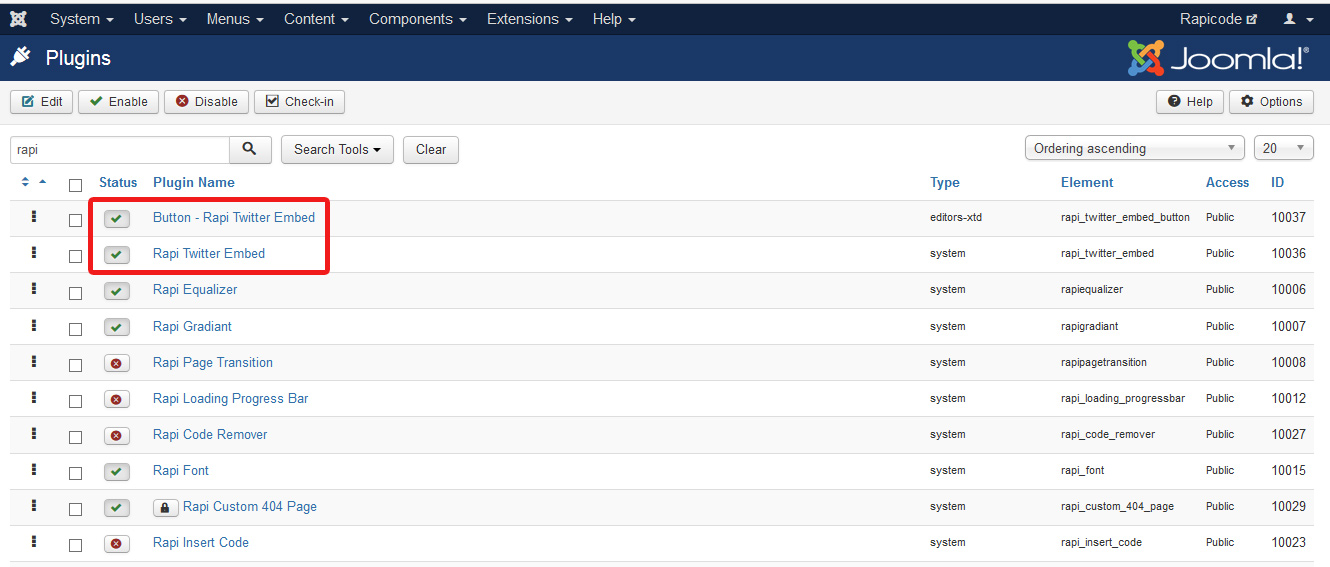Click drag handle of Rapi Code Remover row

[33, 434]
